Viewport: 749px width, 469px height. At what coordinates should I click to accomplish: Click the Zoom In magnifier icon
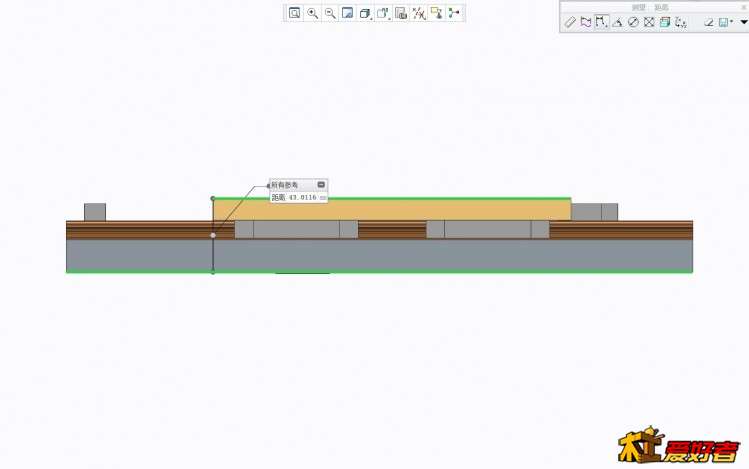click(x=312, y=13)
